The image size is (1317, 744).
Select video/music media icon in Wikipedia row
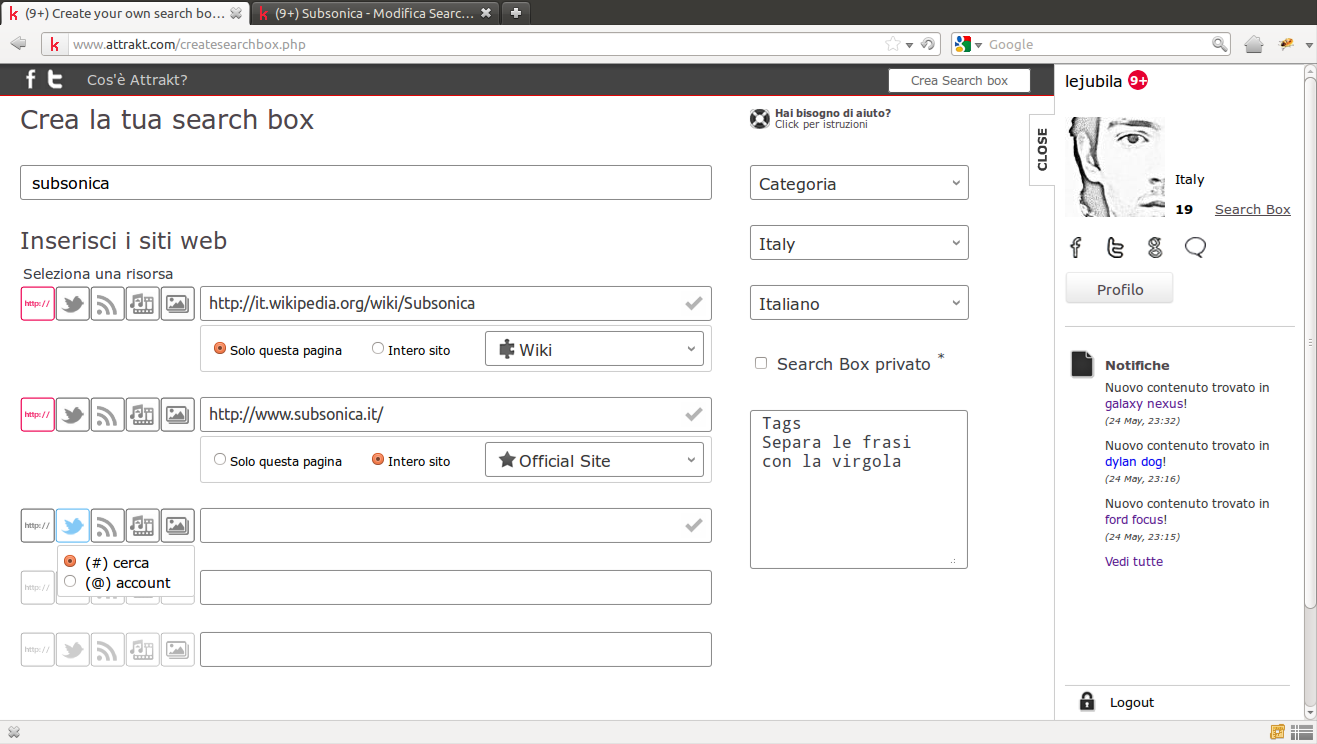[x=143, y=304]
